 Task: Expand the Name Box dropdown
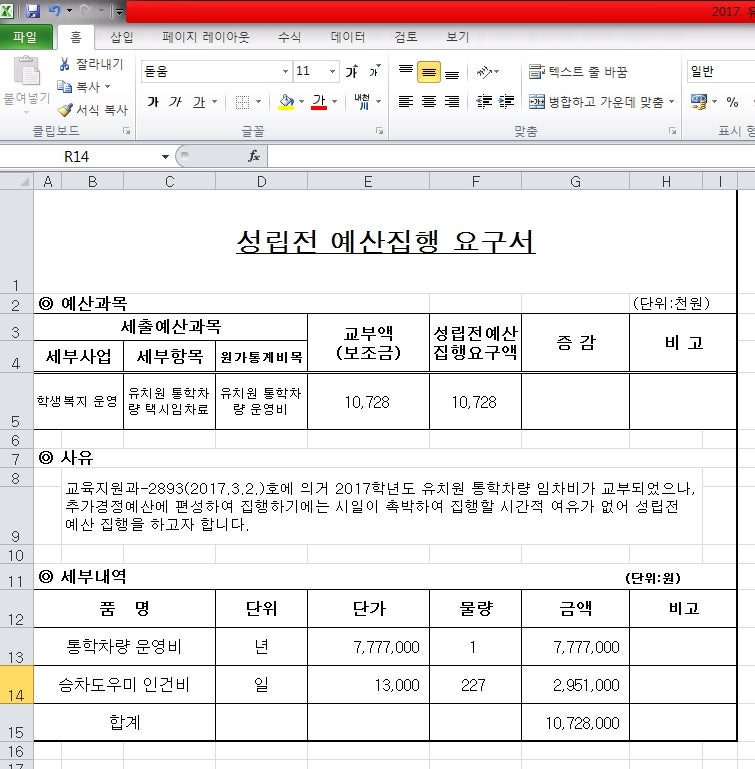coord(165,157)
